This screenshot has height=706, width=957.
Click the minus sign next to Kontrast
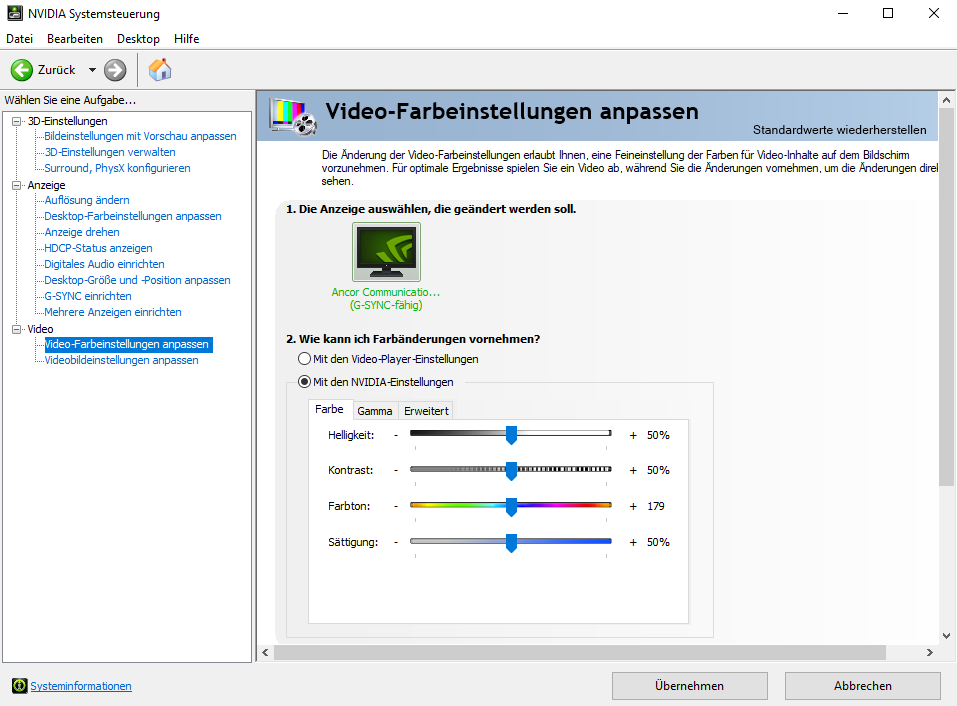396,470
